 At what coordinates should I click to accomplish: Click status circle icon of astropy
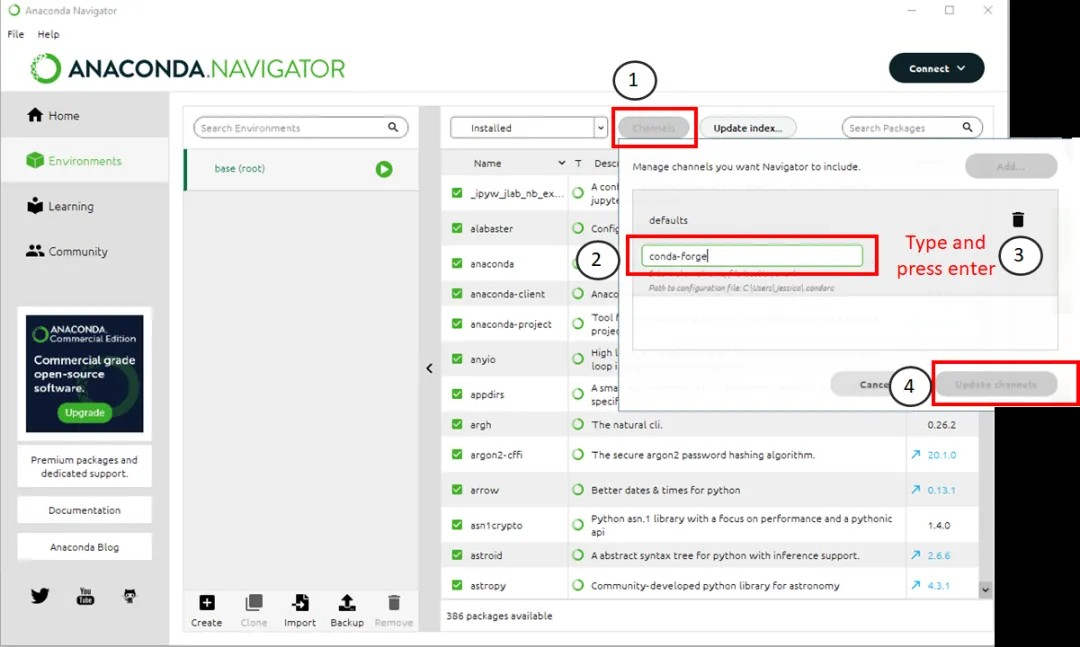(578, 585)
